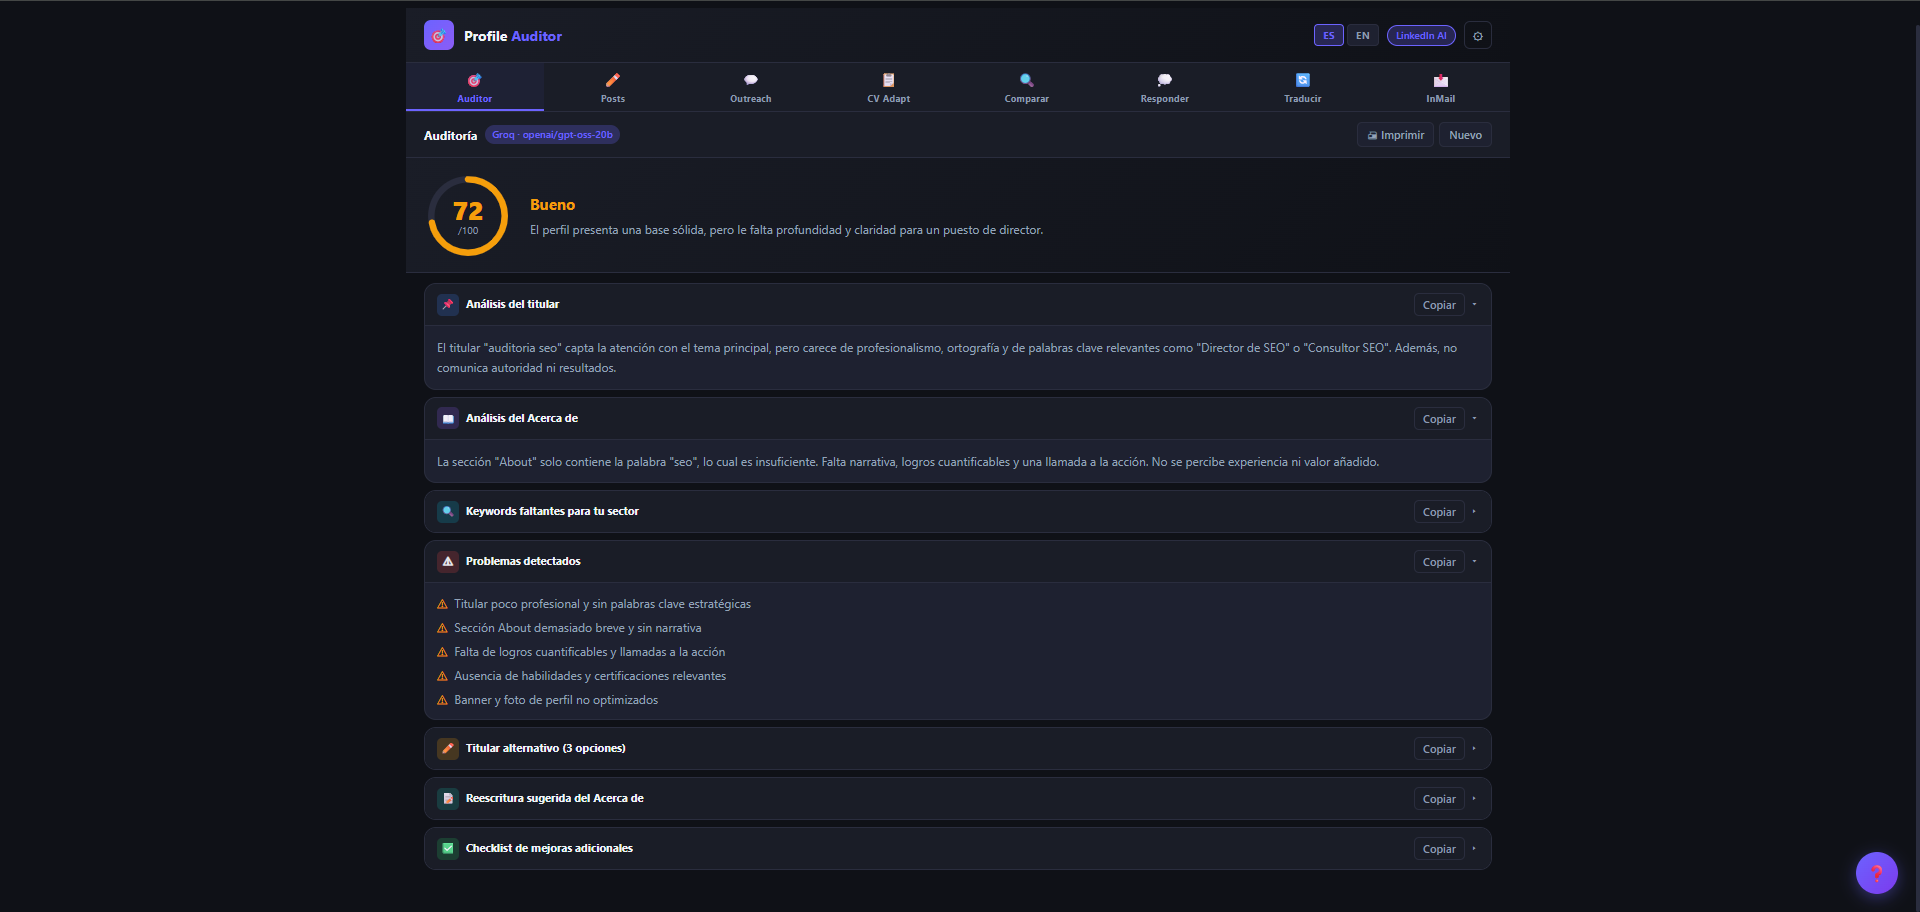Collapse the Análisis del Acerca de section

(1475, 419)
